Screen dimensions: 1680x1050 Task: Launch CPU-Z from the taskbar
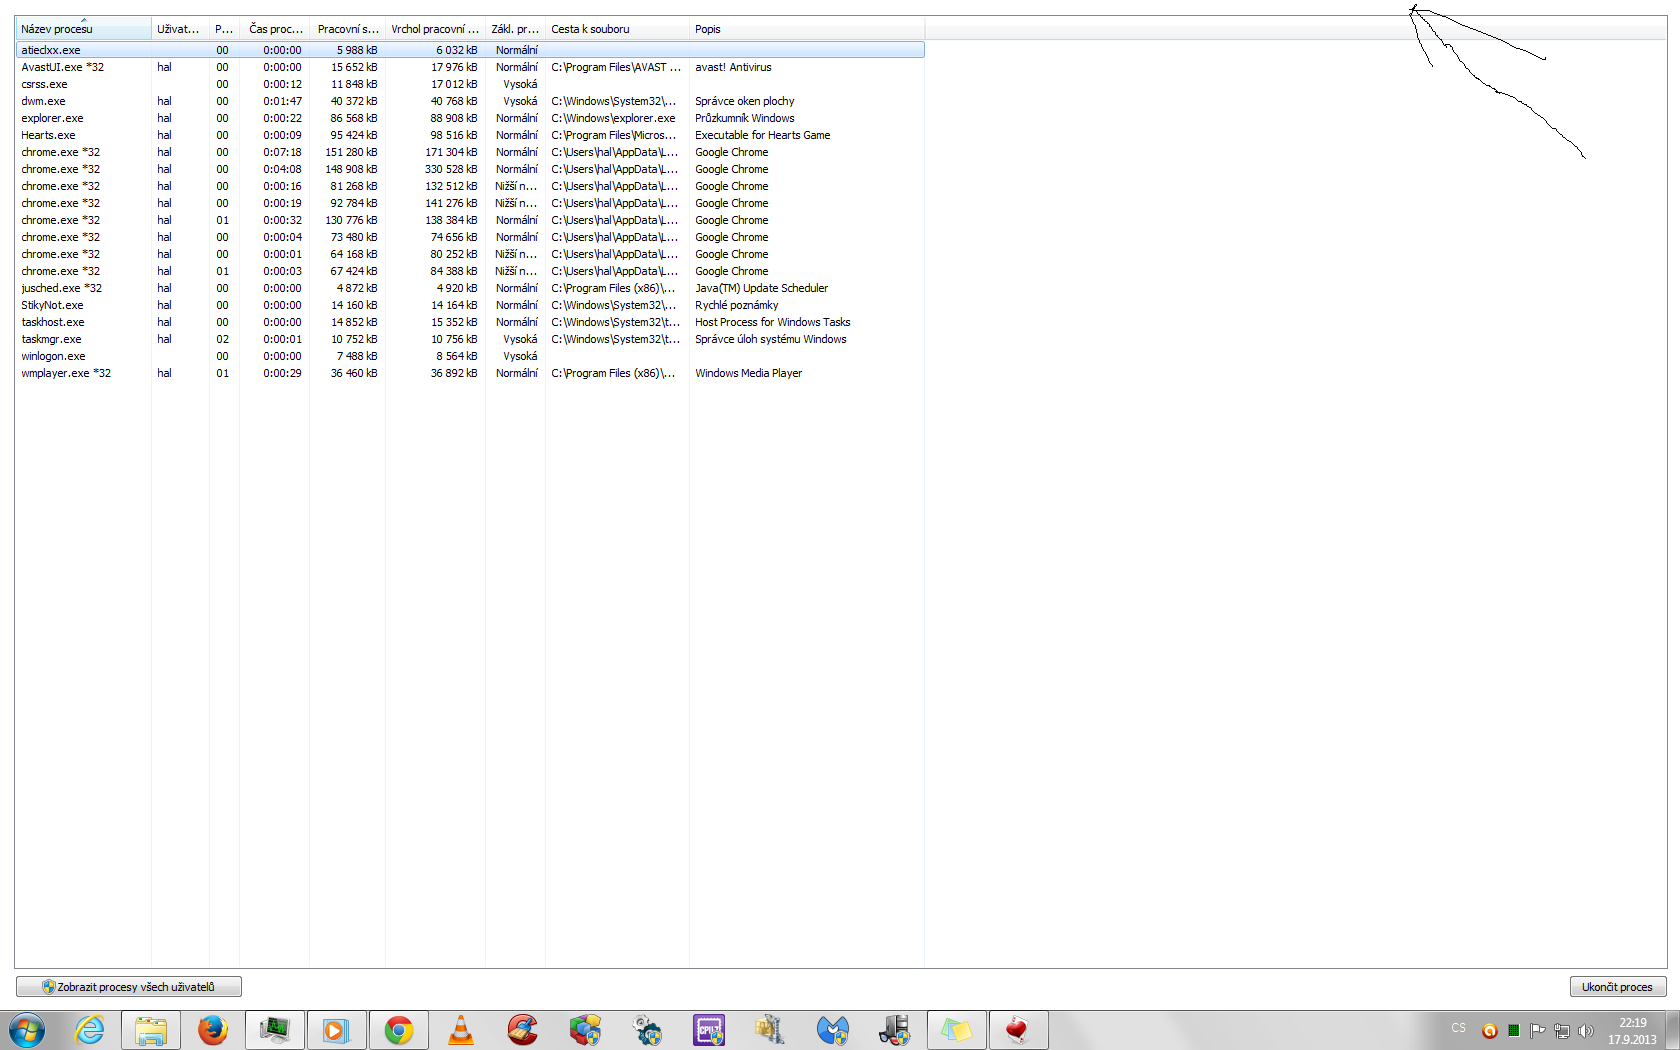click(x=709, y=1030)
